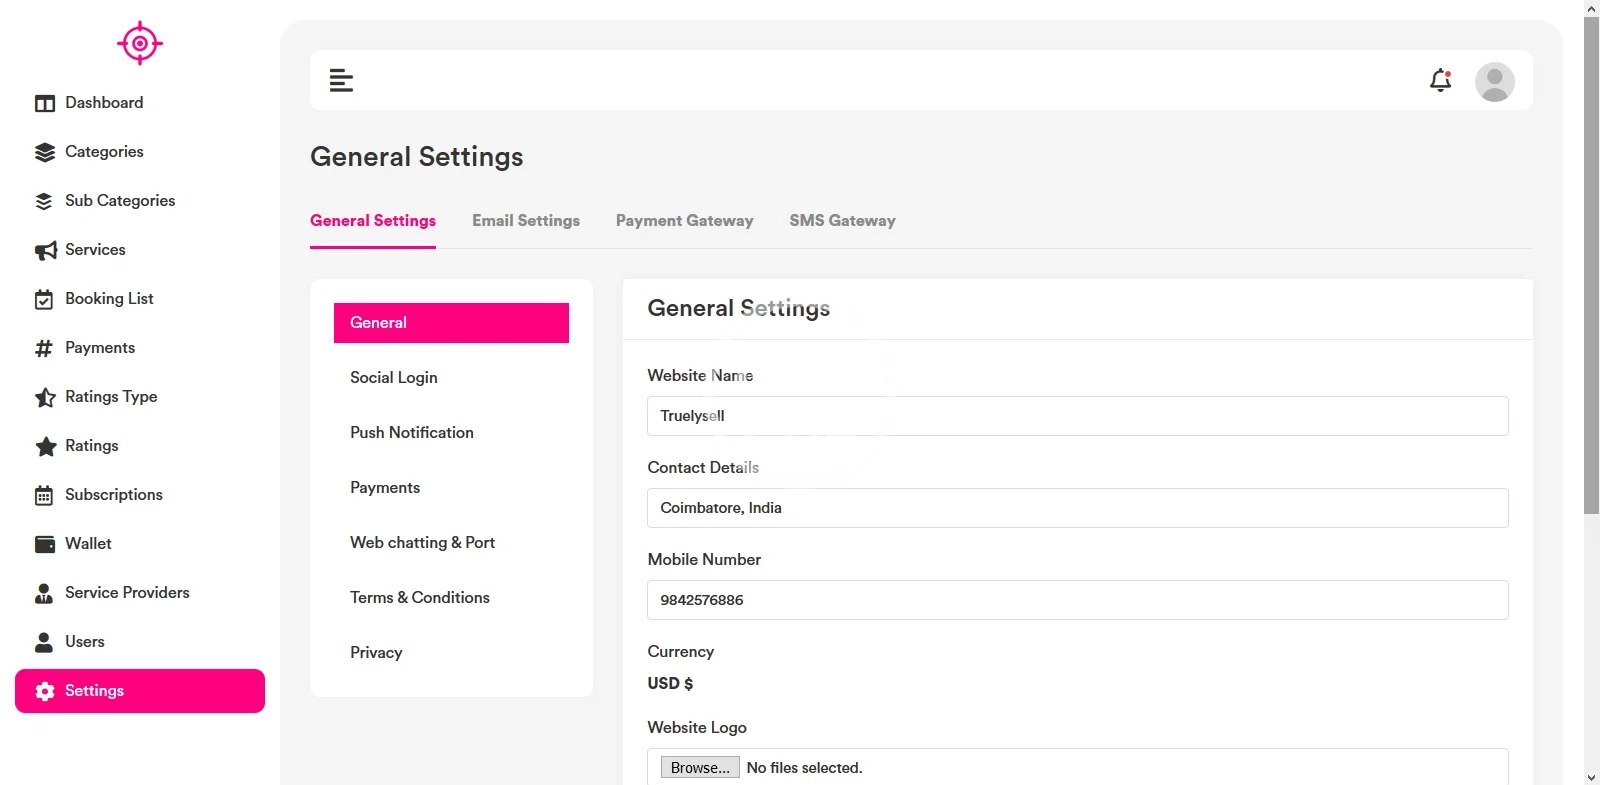
Task: Click the pink target logo icon
Action: point(140,43)
